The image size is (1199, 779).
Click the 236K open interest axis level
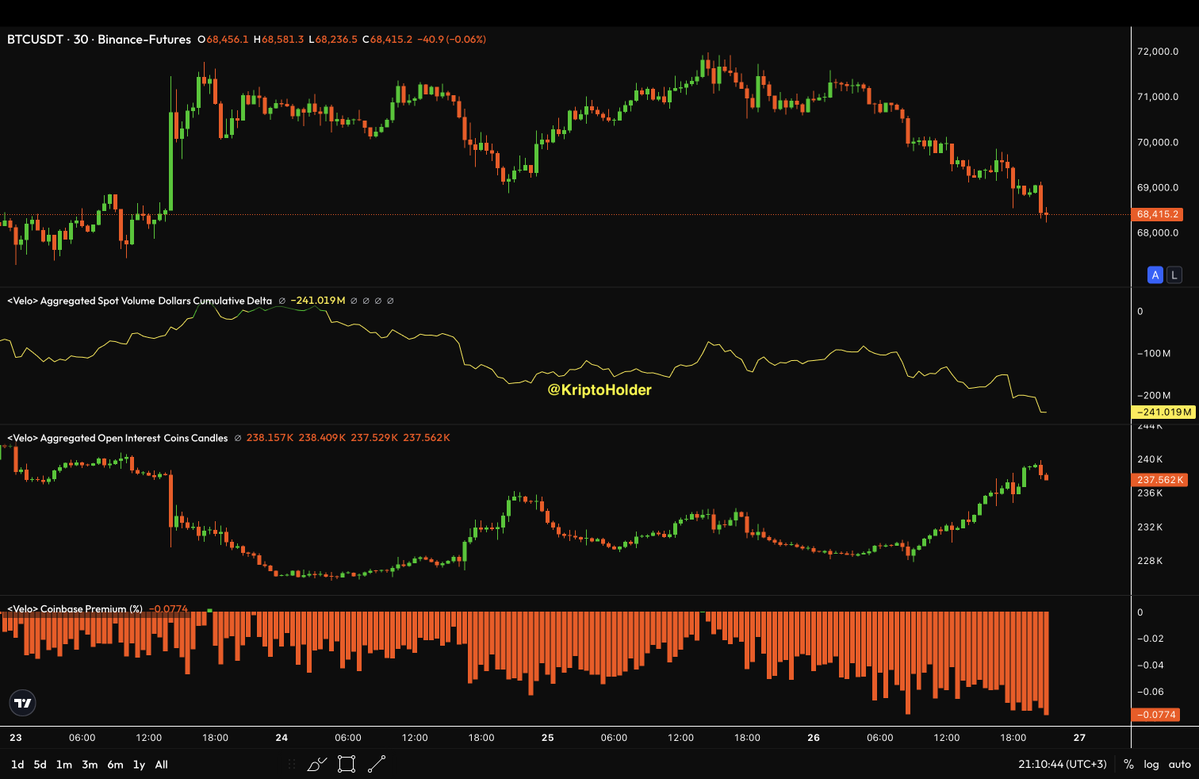tap(1150, 493)
